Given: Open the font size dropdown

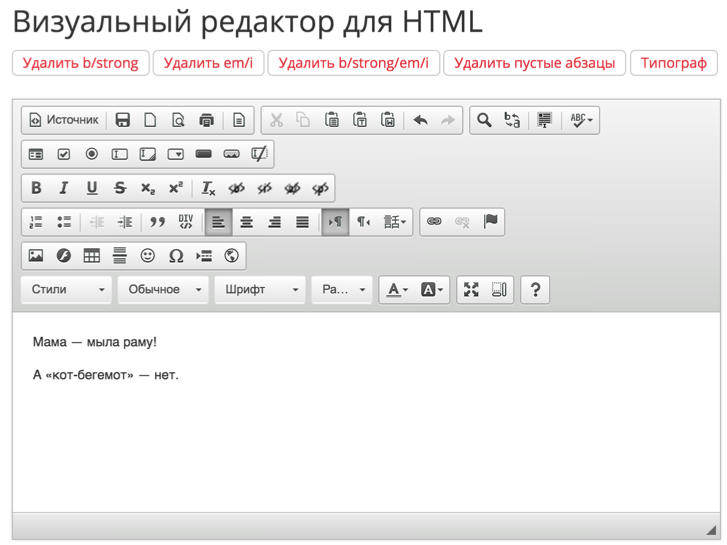Looking at the screenshot, I should [x=342, y=289].
